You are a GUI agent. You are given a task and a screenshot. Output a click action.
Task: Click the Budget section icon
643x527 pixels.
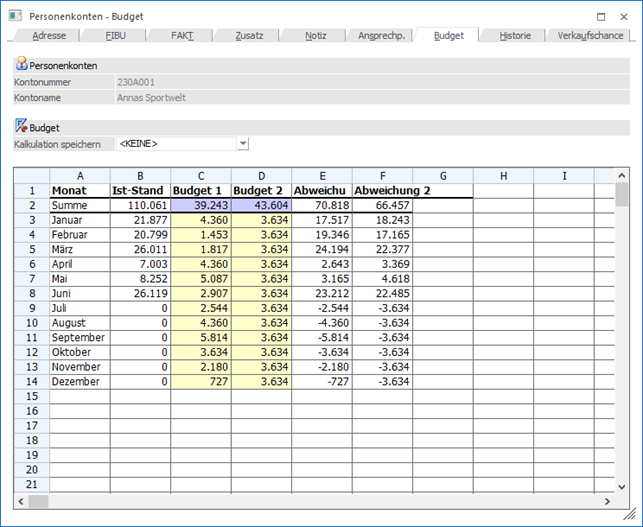point(21,128)
